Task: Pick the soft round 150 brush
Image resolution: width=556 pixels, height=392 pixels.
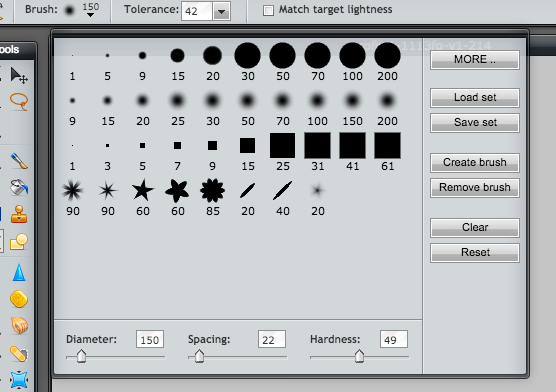Action: 352,101
